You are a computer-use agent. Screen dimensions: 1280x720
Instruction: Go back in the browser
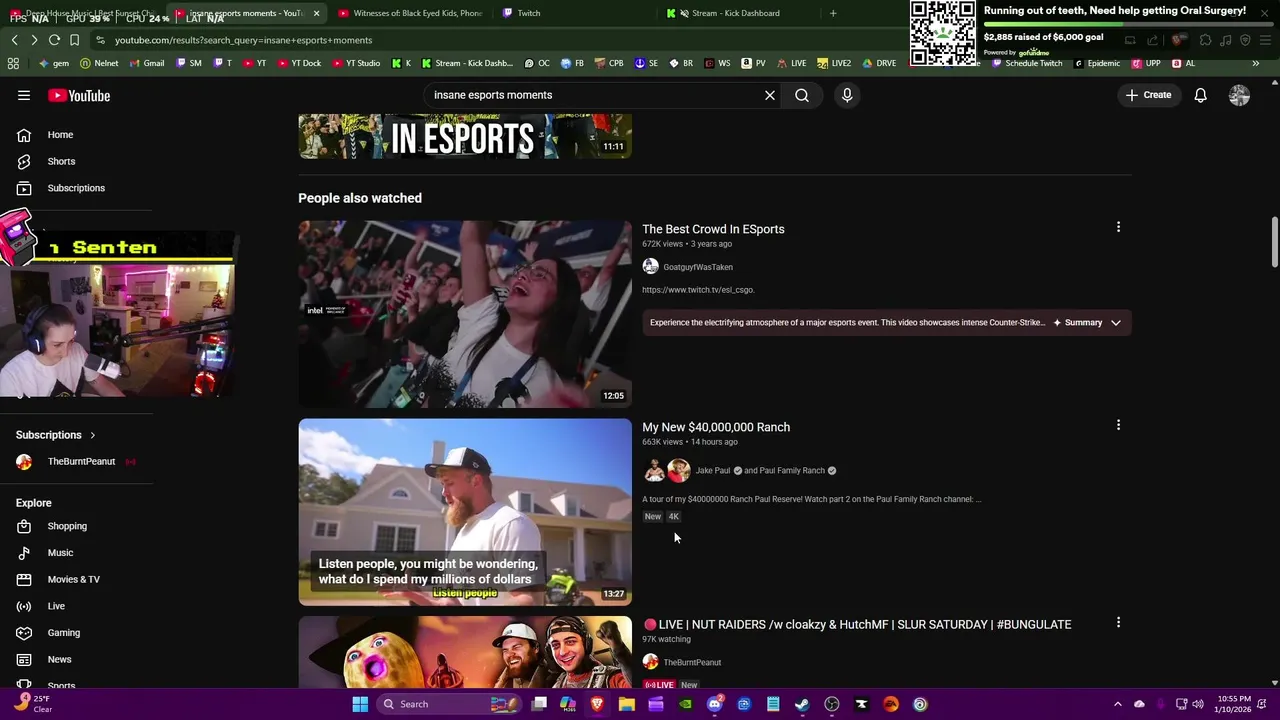coord(14,40)
